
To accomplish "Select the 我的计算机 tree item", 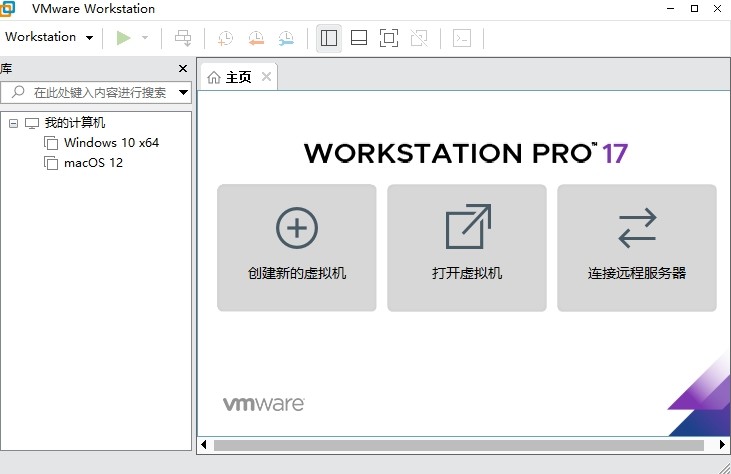I will (75, 123).
